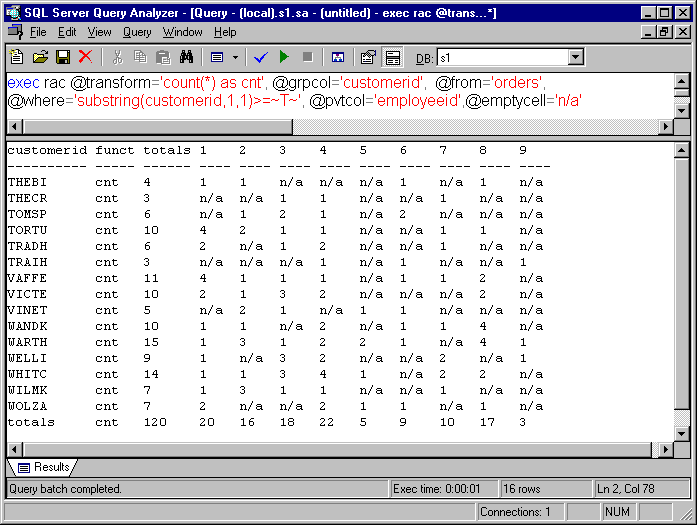
Task: Expand the DB database dropdown
Action: pos(575,57)
